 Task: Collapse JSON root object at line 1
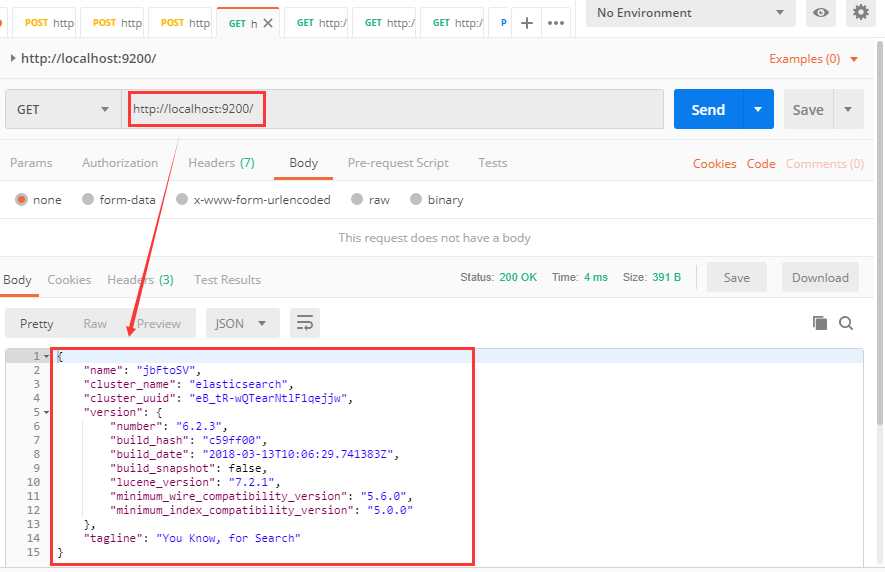click(46, 356)
